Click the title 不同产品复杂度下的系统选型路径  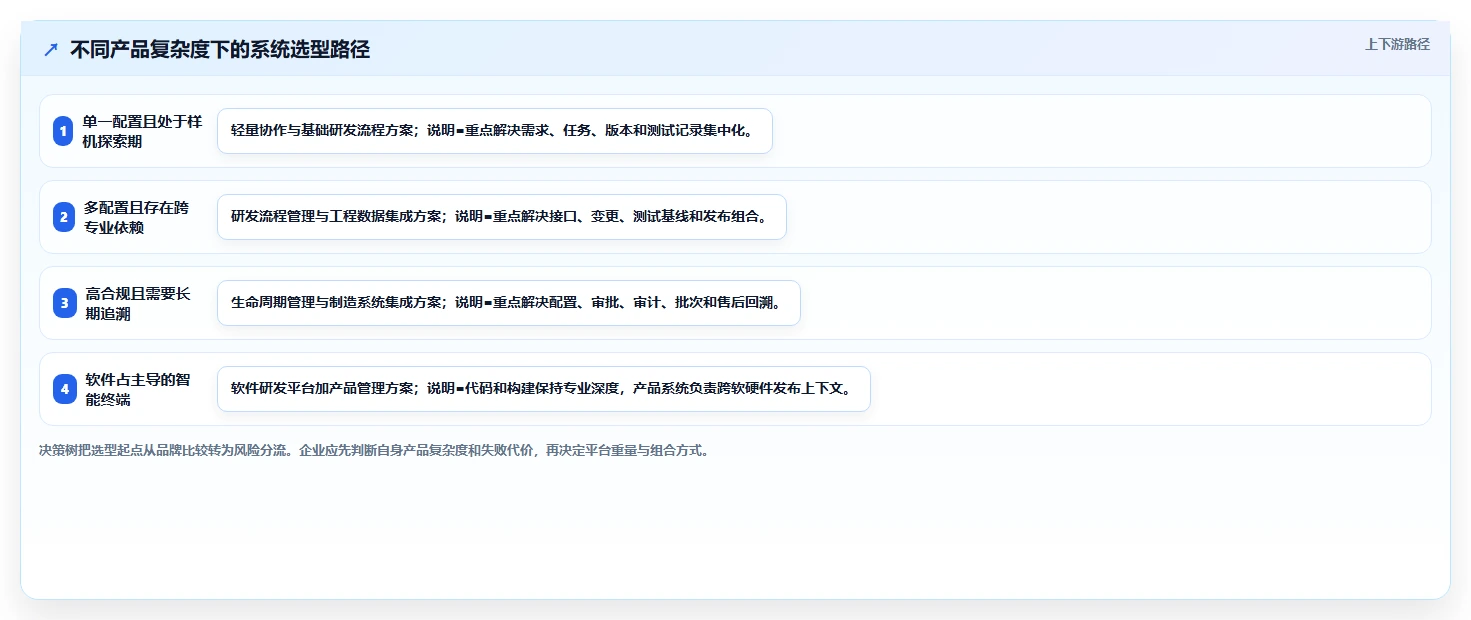click(220, 50)
